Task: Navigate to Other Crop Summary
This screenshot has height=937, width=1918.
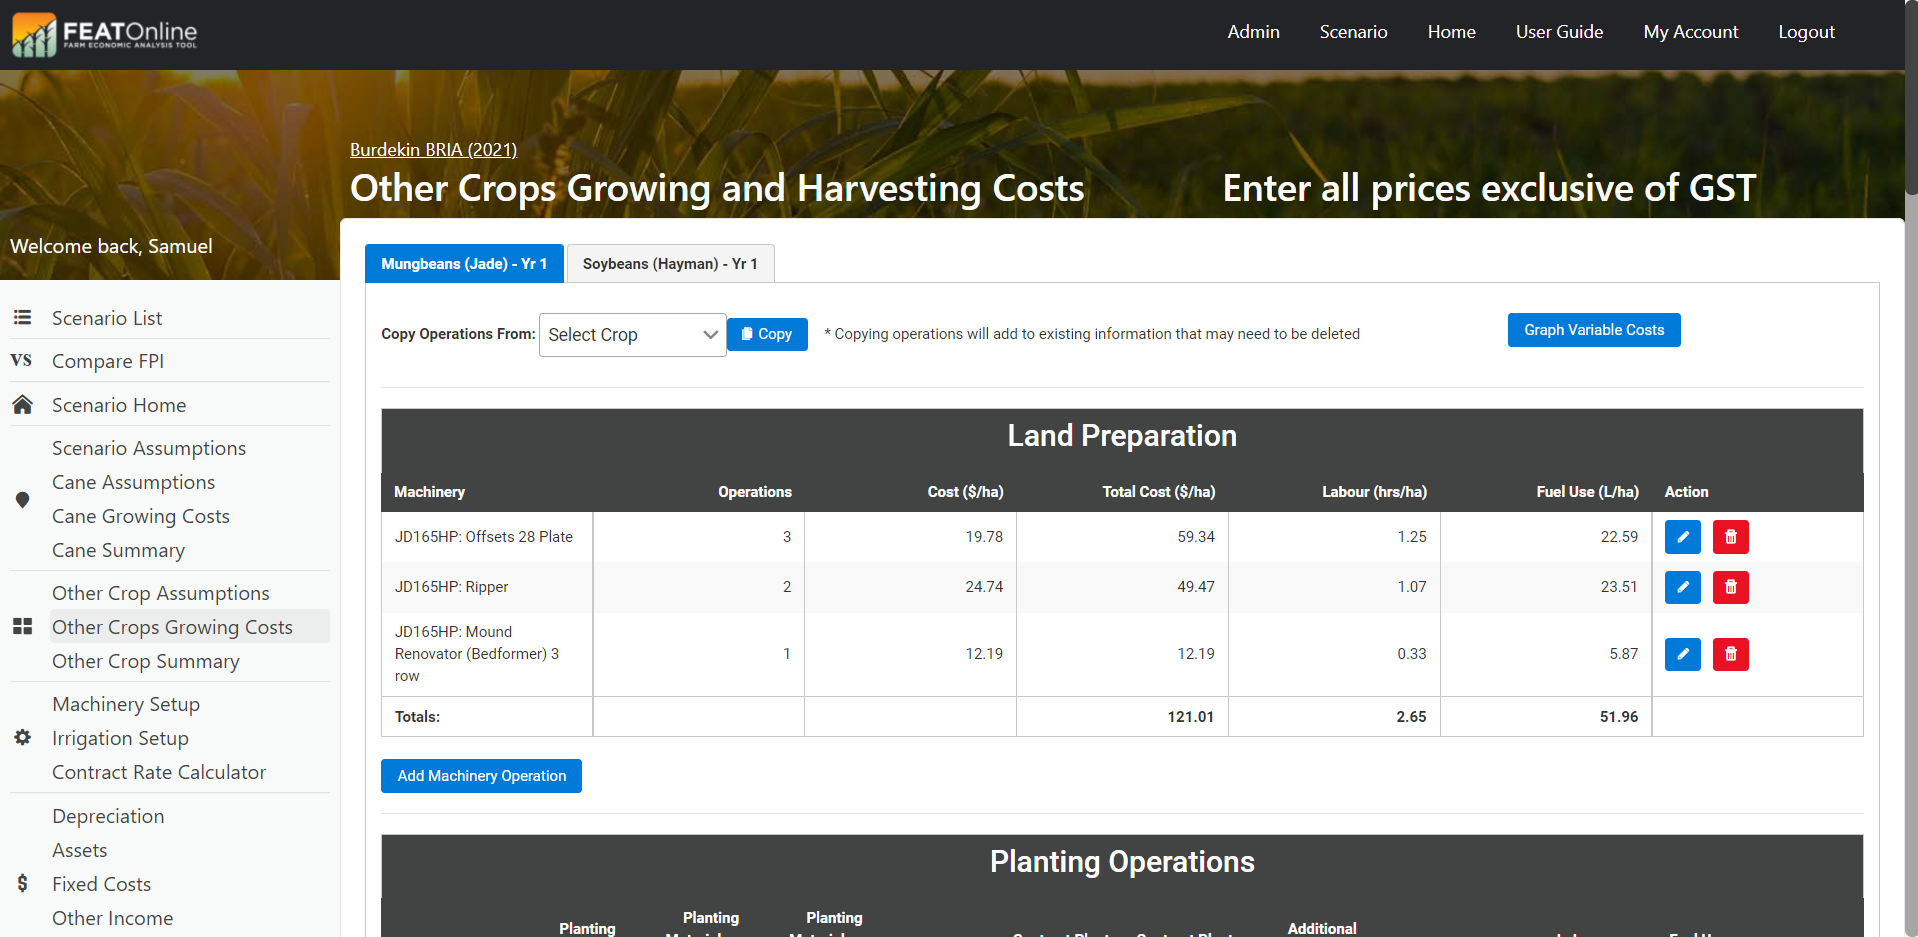Action: point(146,661)
